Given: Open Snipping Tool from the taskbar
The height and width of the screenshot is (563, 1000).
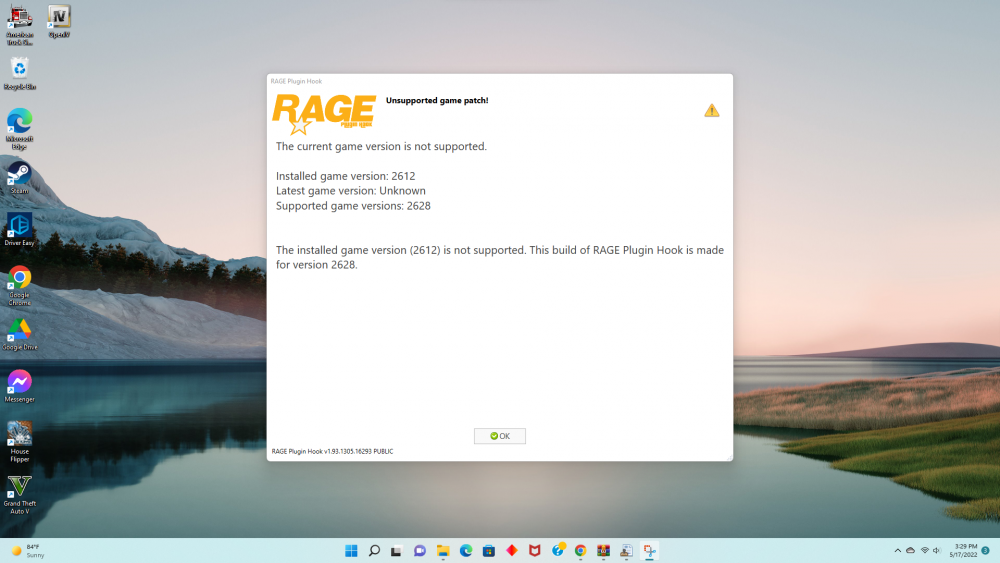Looking at the screenshot, I should point(649,551).
